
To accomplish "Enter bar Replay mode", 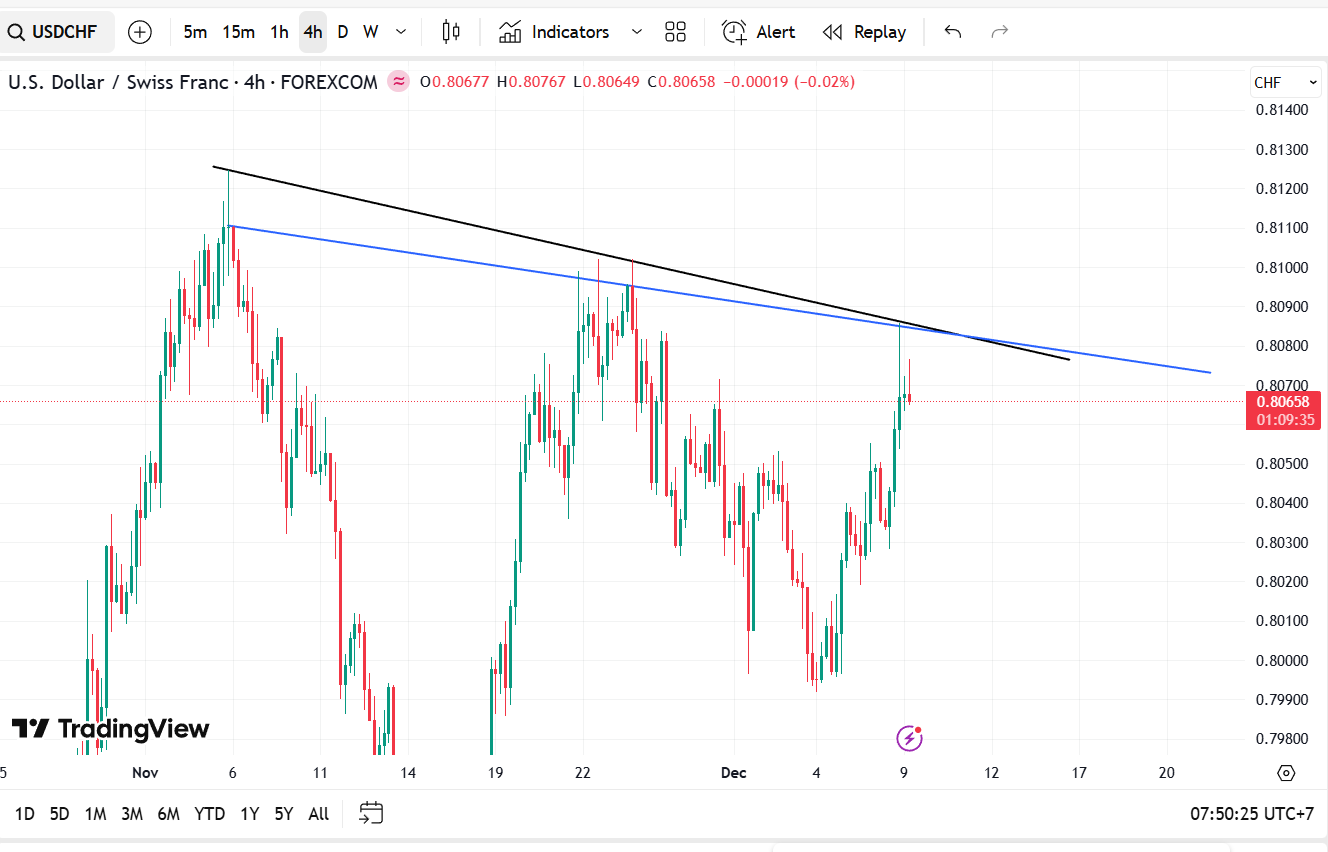I will pyautogui.click(x=864, y=31).
